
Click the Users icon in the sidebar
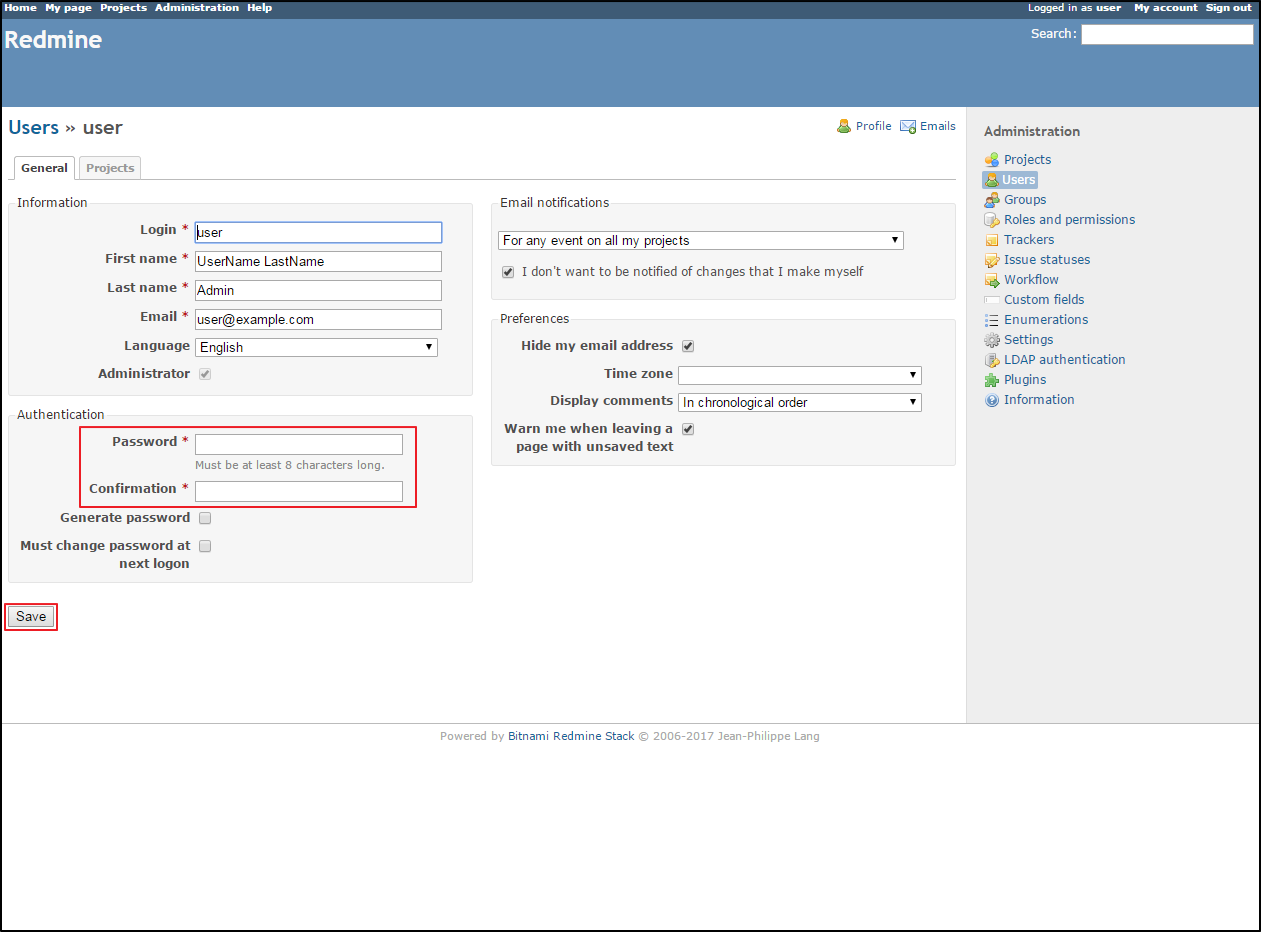click(992, 180)
